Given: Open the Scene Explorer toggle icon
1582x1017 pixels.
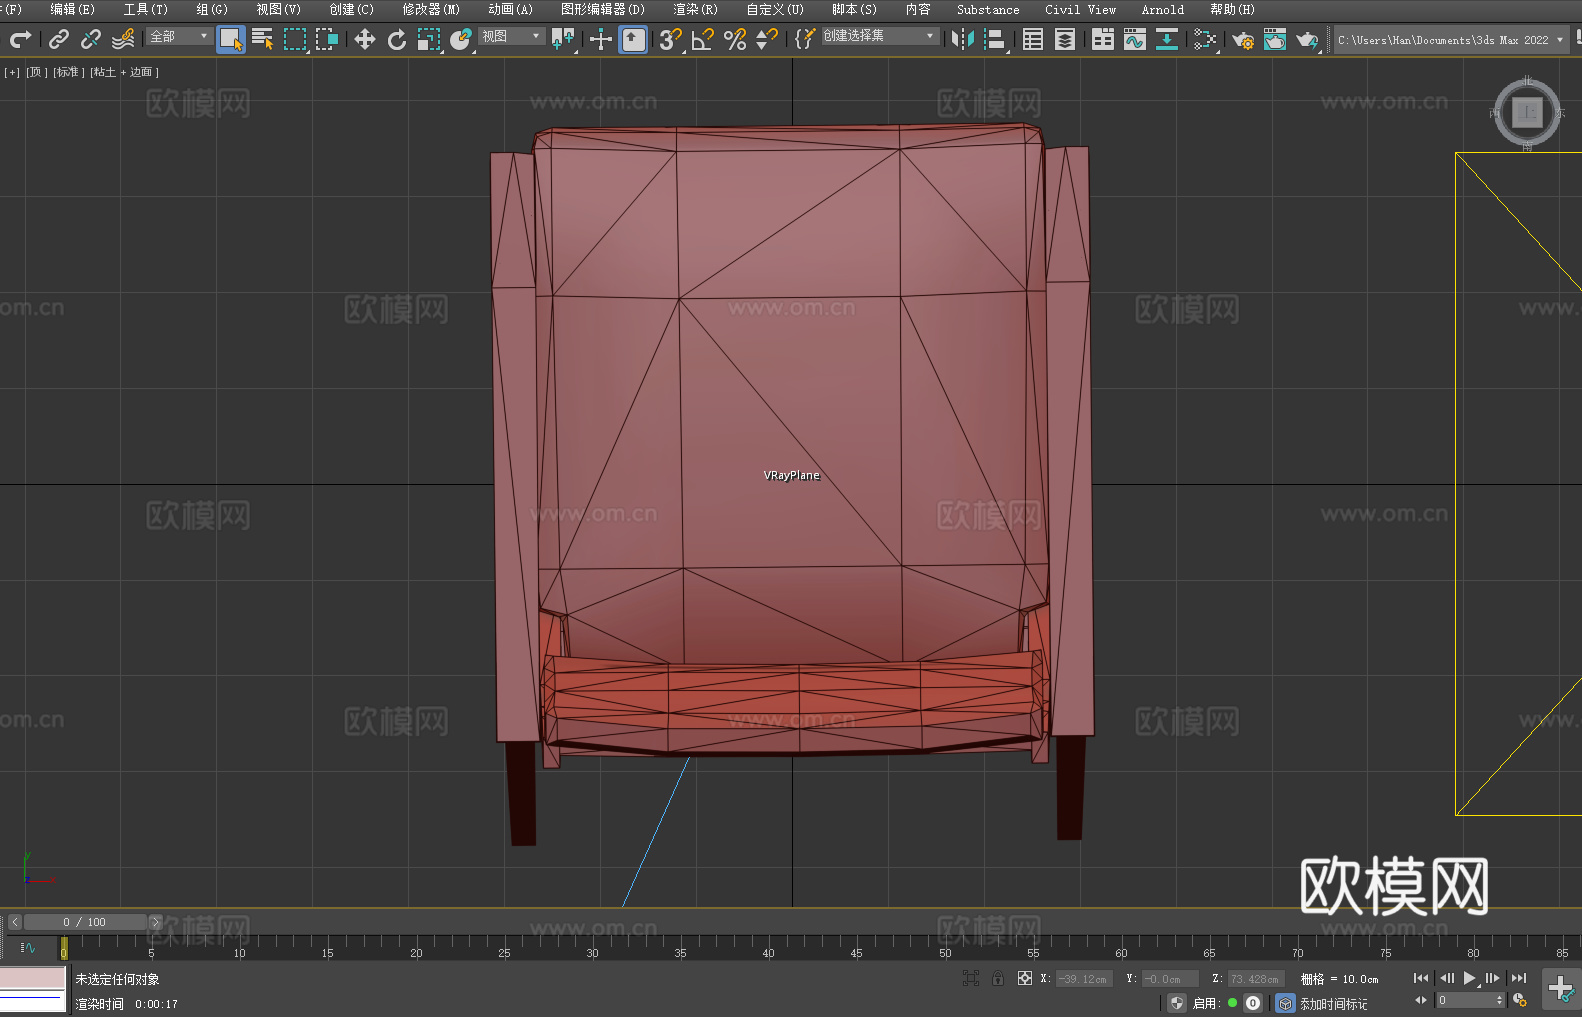Looking at the screenshot, I should 1033,39.
